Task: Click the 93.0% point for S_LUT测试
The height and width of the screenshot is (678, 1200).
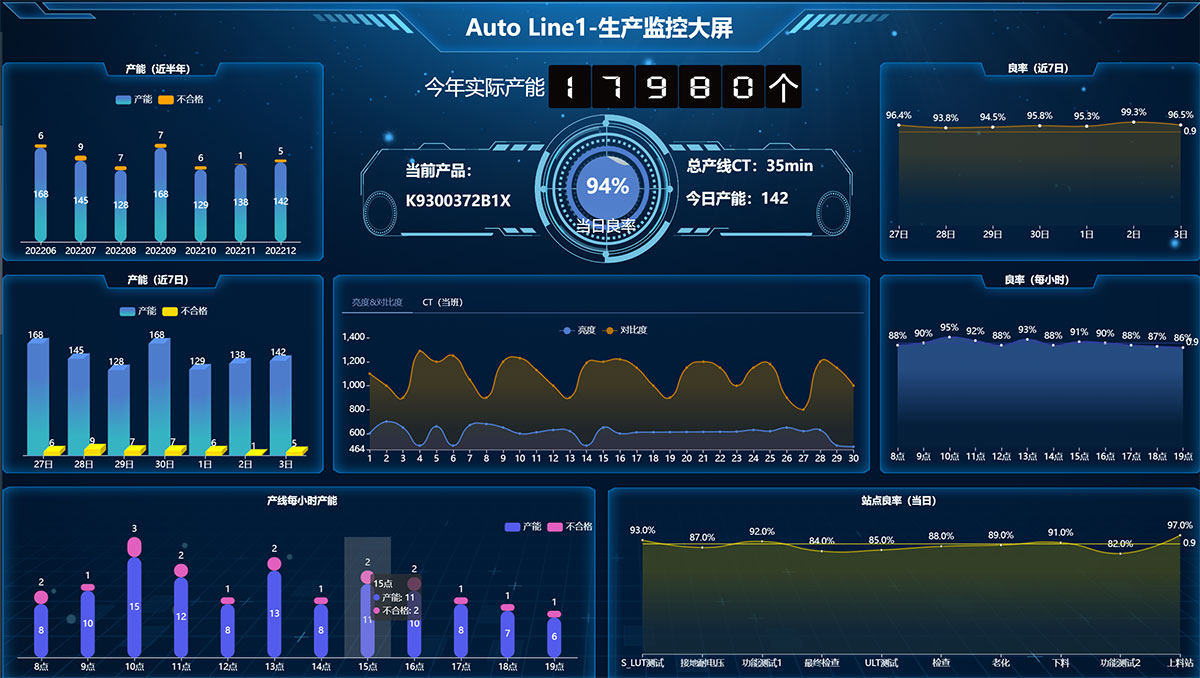Action: (643, 541)
